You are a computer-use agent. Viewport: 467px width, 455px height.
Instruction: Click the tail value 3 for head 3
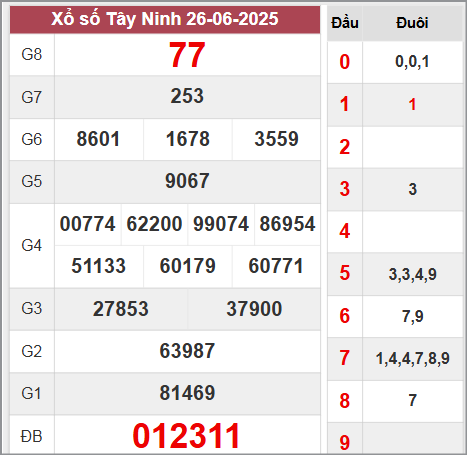pos(413,189)
